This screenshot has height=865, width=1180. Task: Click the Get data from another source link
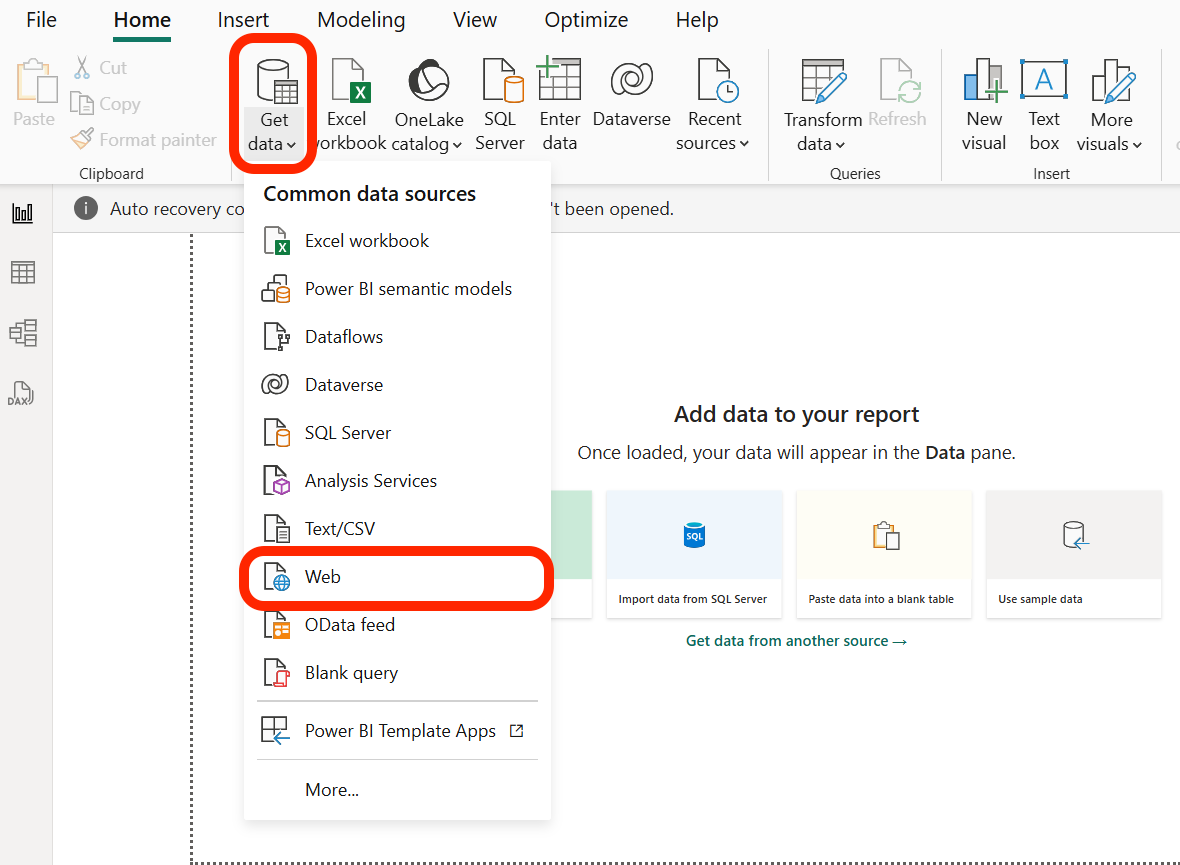[x=796, y=640]
